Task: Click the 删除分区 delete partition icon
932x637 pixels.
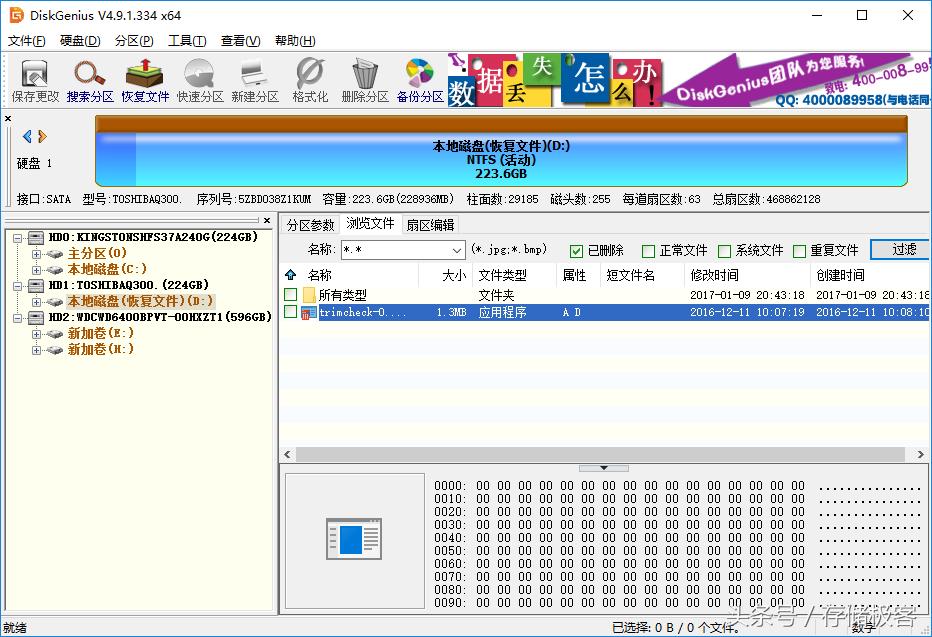Action: [x=365, y=79]
